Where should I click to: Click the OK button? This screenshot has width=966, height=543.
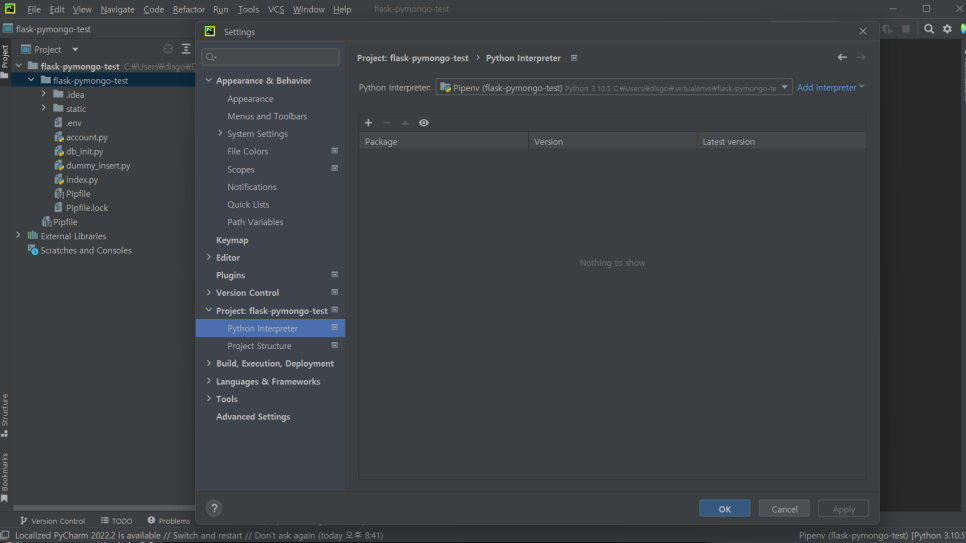724,508
